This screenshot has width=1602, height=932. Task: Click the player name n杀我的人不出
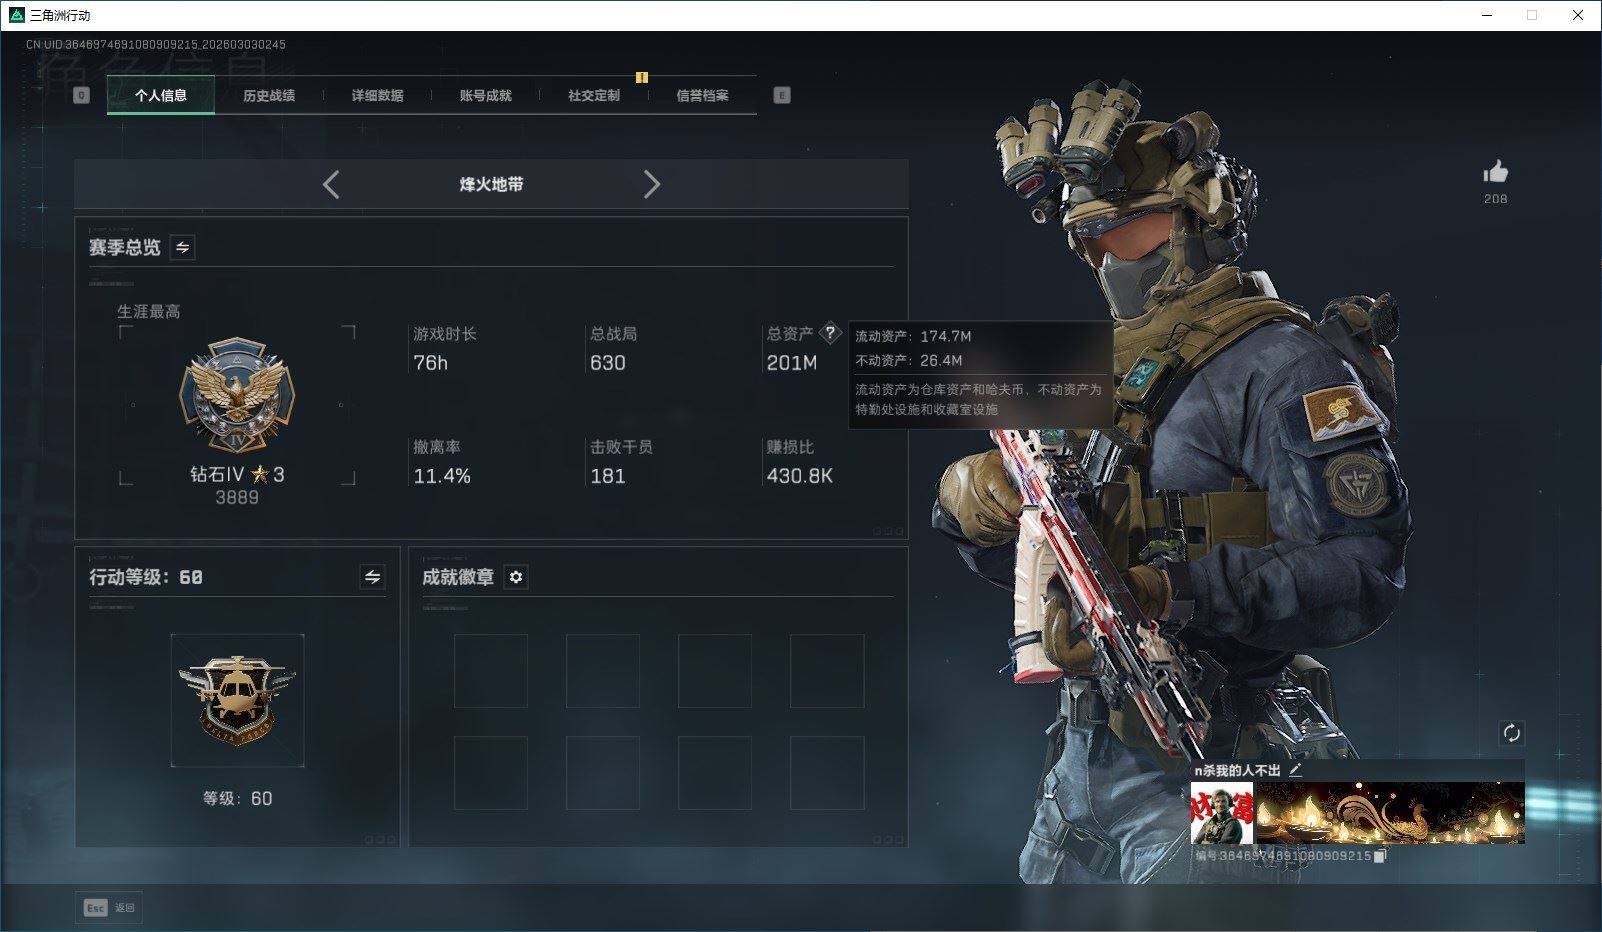click(x=1238, y=770)
